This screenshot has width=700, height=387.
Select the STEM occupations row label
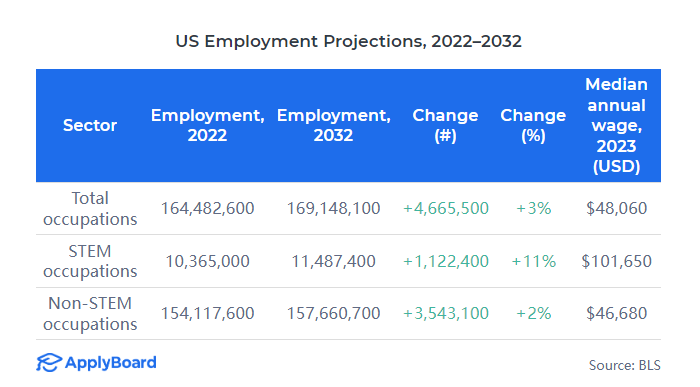[90, 261]
